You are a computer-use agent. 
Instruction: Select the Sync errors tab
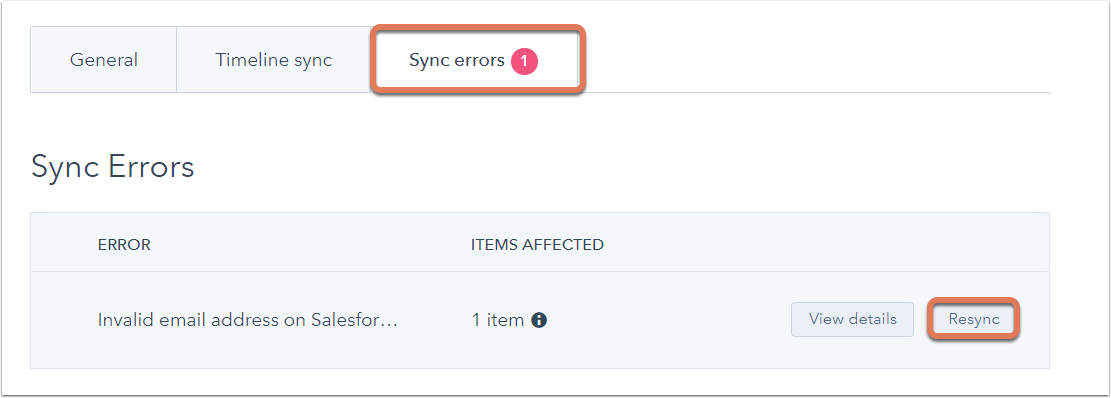tap(478, 60)
